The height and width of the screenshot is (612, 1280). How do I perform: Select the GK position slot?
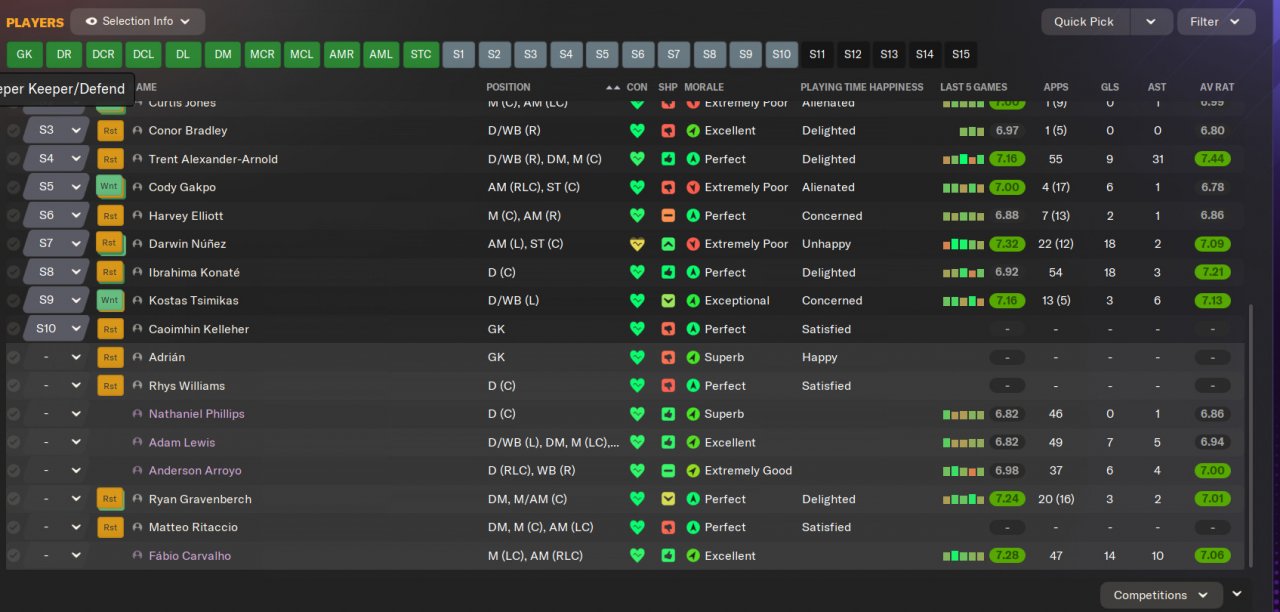(x=24, y=54)
